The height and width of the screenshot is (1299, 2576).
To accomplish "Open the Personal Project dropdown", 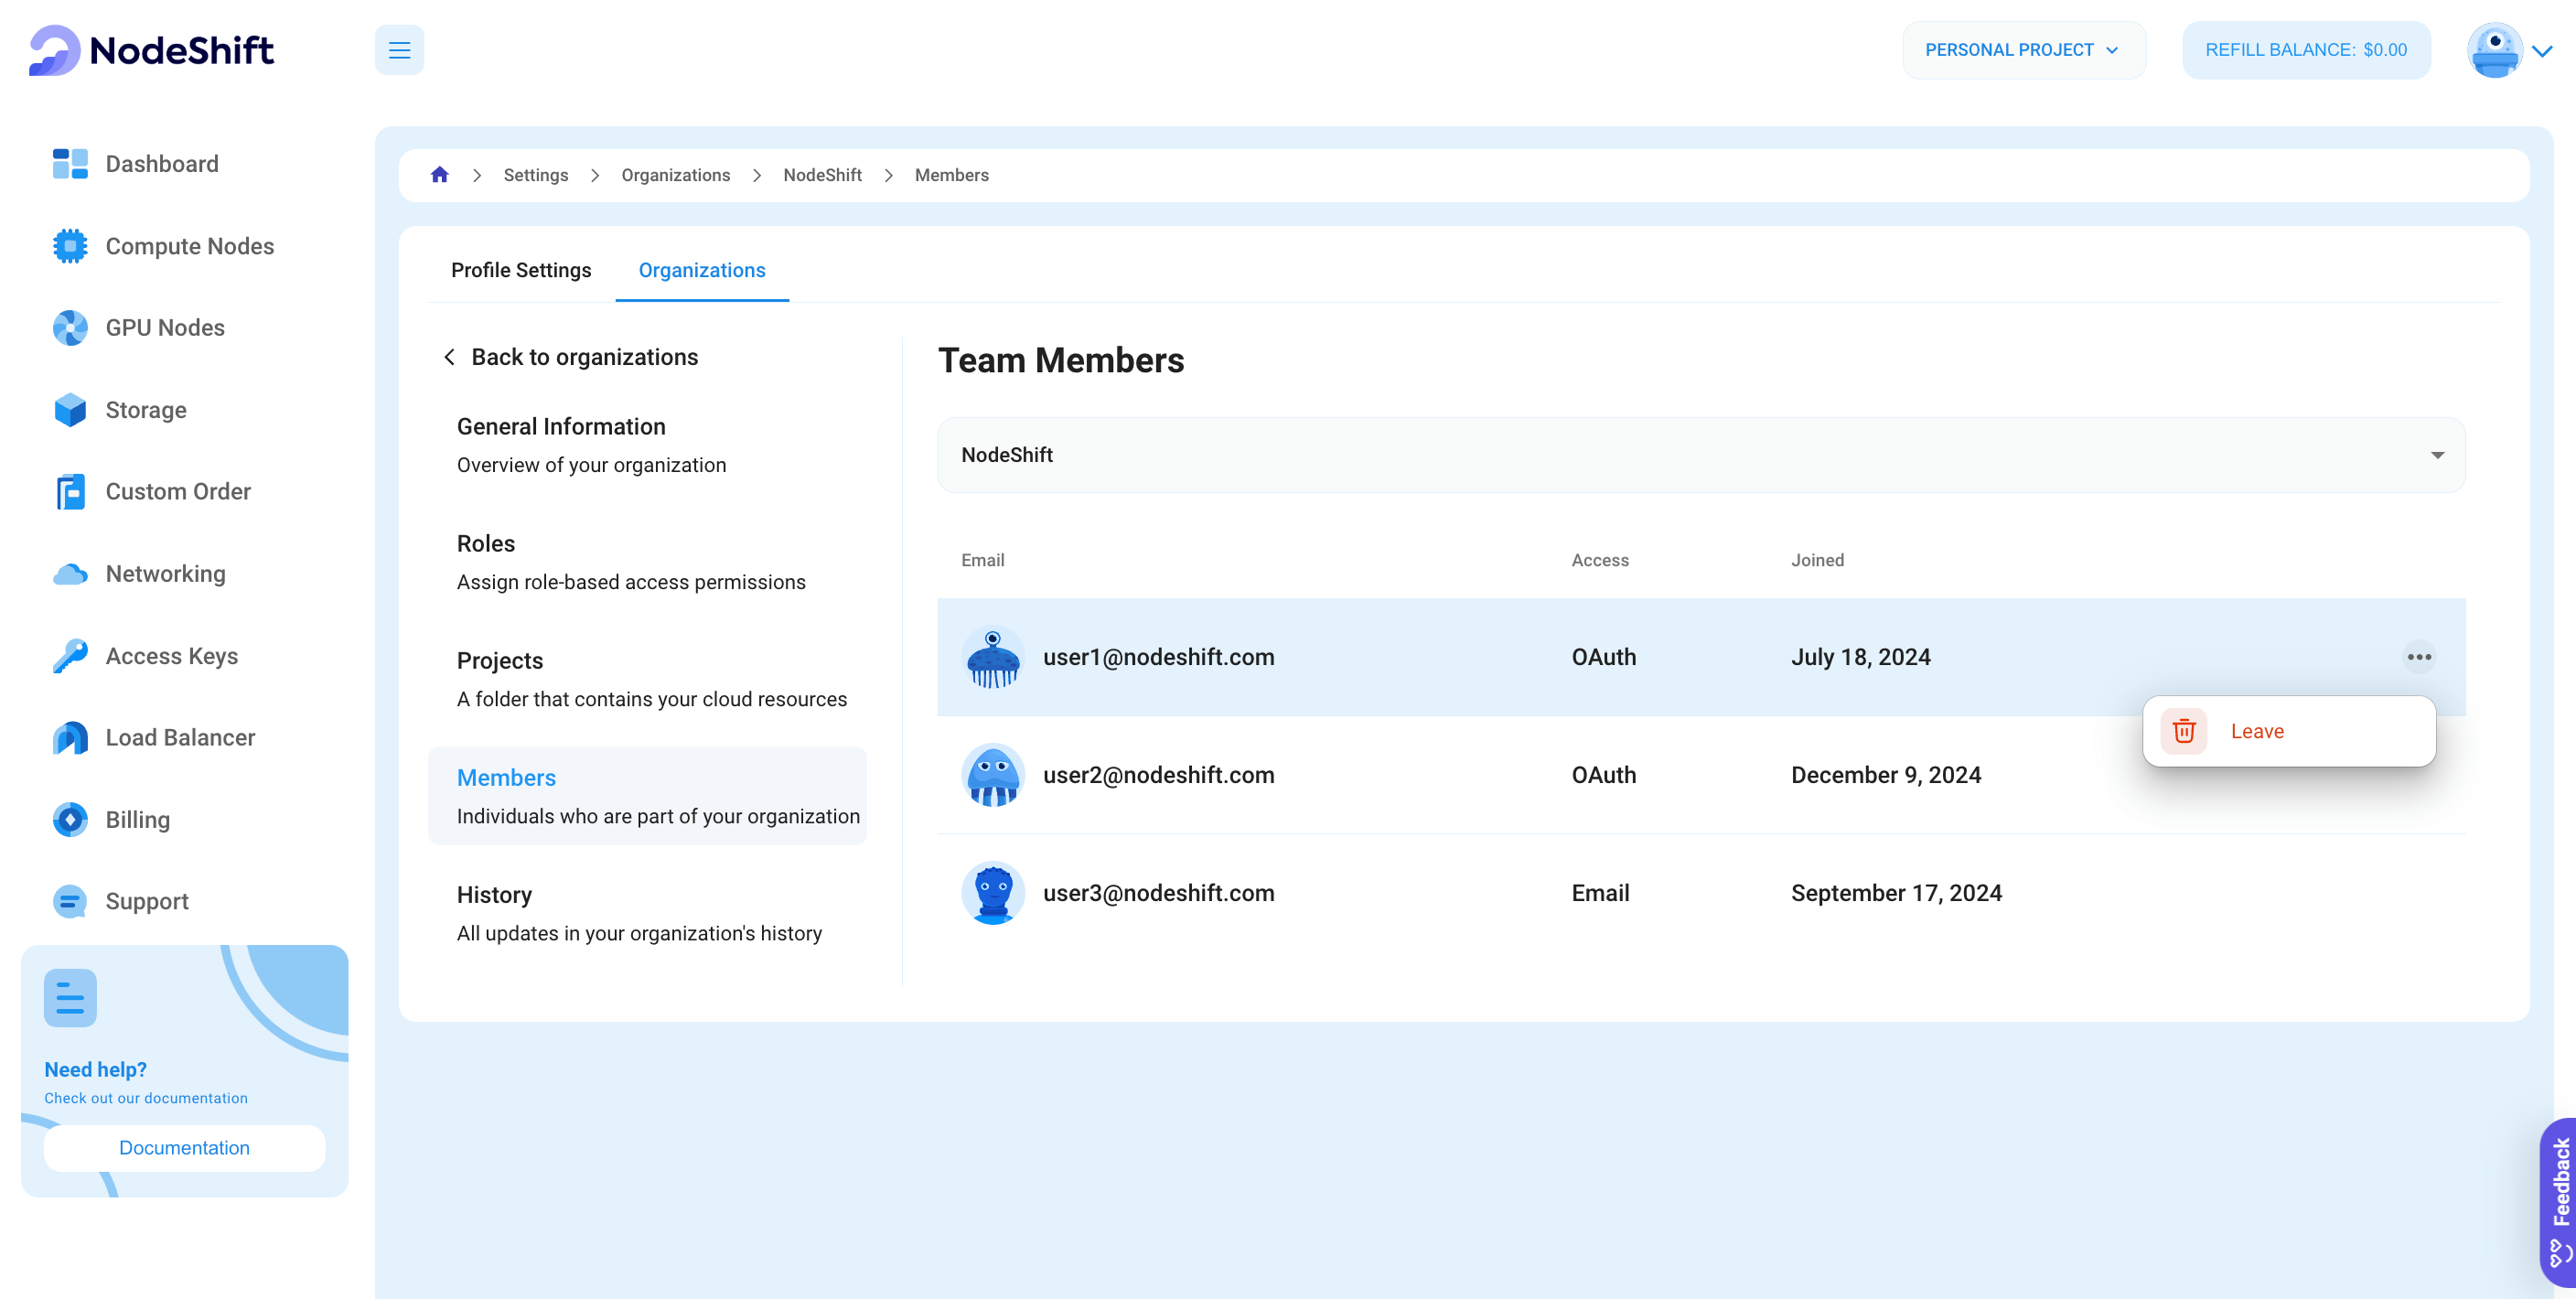I will 2023,50.
